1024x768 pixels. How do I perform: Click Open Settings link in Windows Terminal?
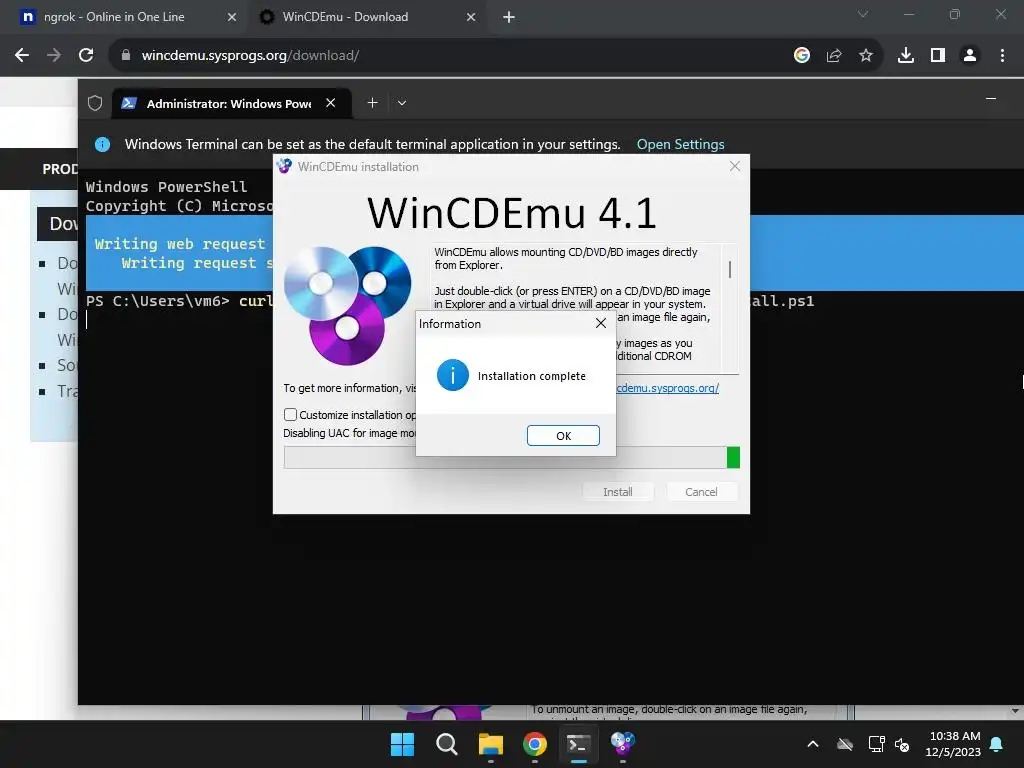pyautogui.click(x=680, y=144)
